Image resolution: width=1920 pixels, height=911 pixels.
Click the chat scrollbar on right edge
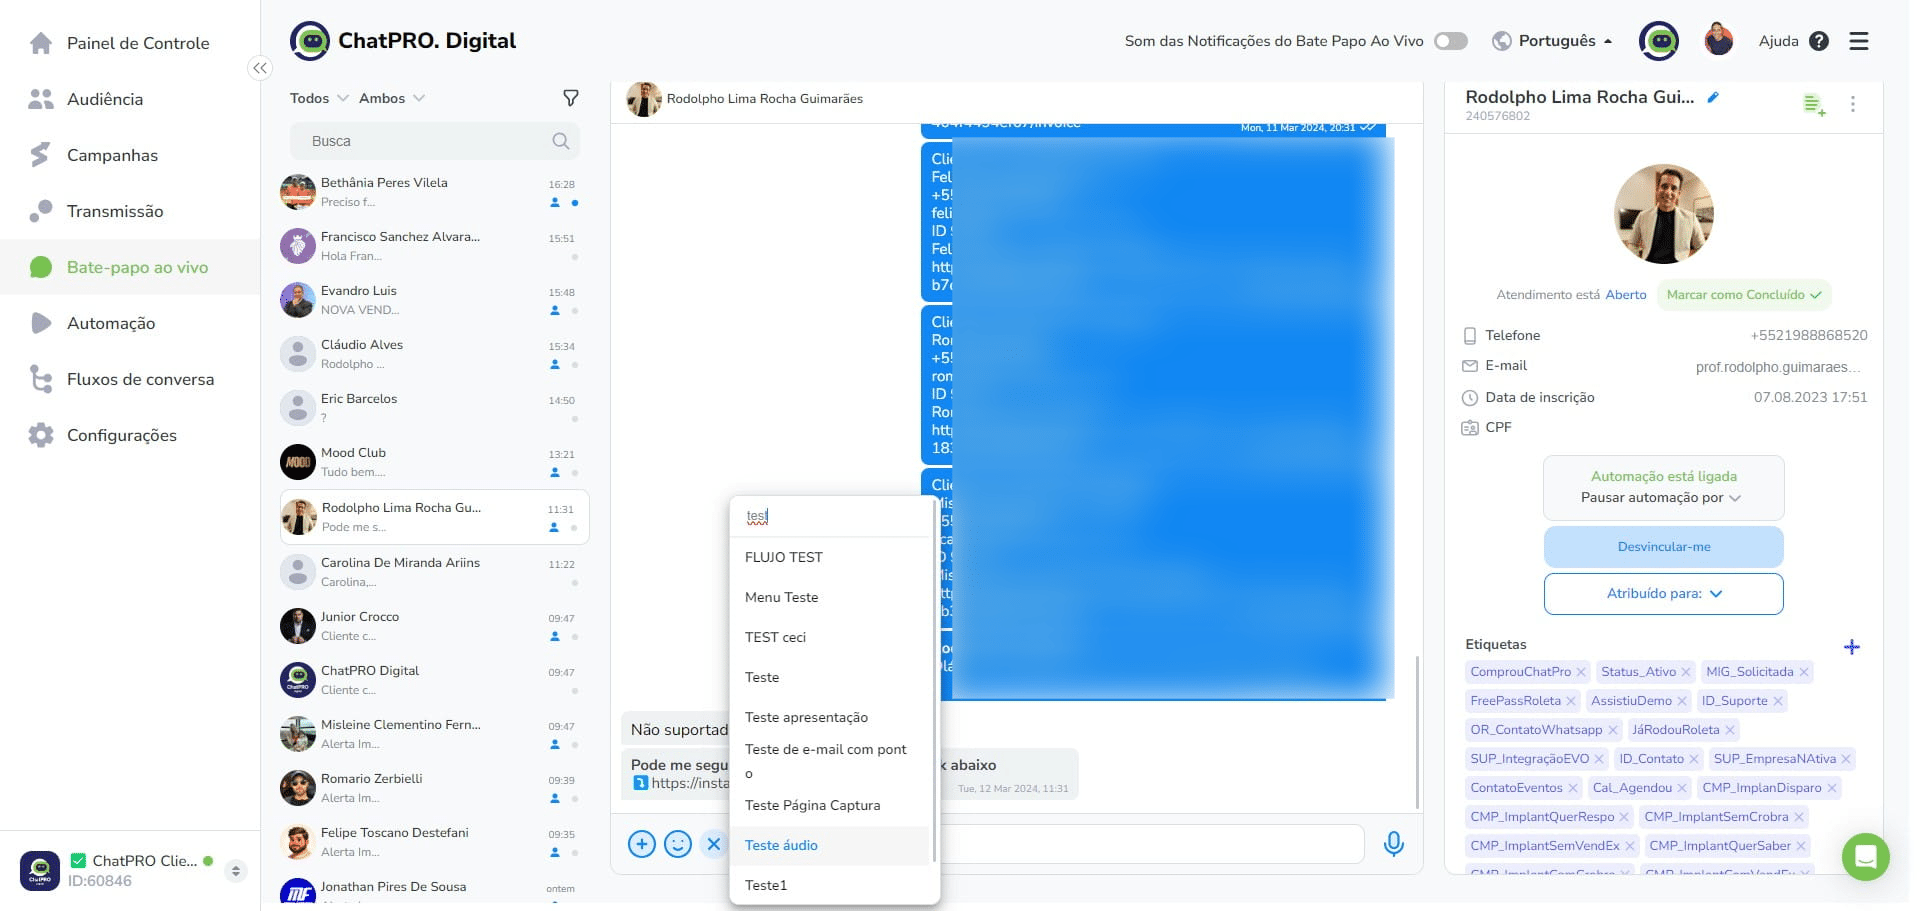pos(1417,732)
